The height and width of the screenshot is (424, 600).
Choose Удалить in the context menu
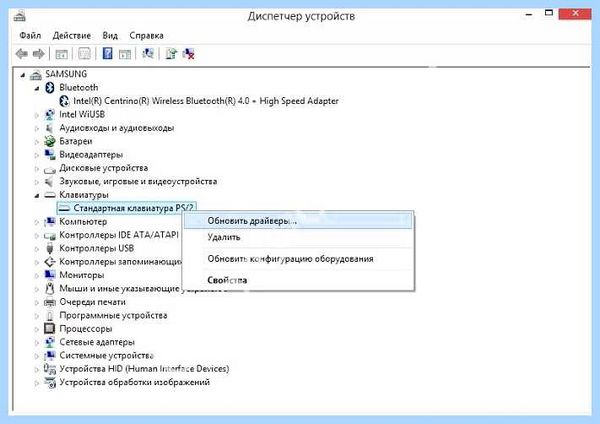tap(298, 237)
